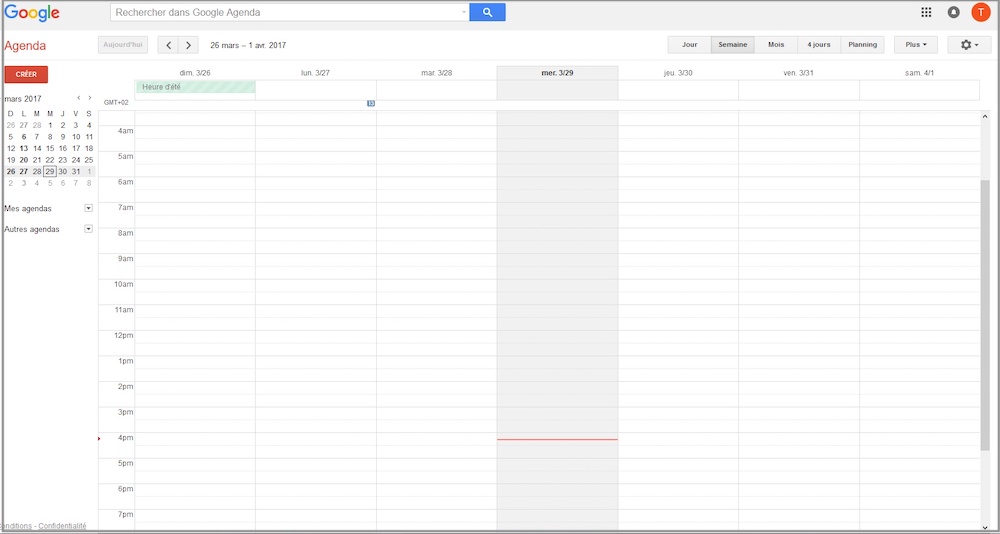
Task: Click the vertical scrollbar thumb
Action: 985,315
